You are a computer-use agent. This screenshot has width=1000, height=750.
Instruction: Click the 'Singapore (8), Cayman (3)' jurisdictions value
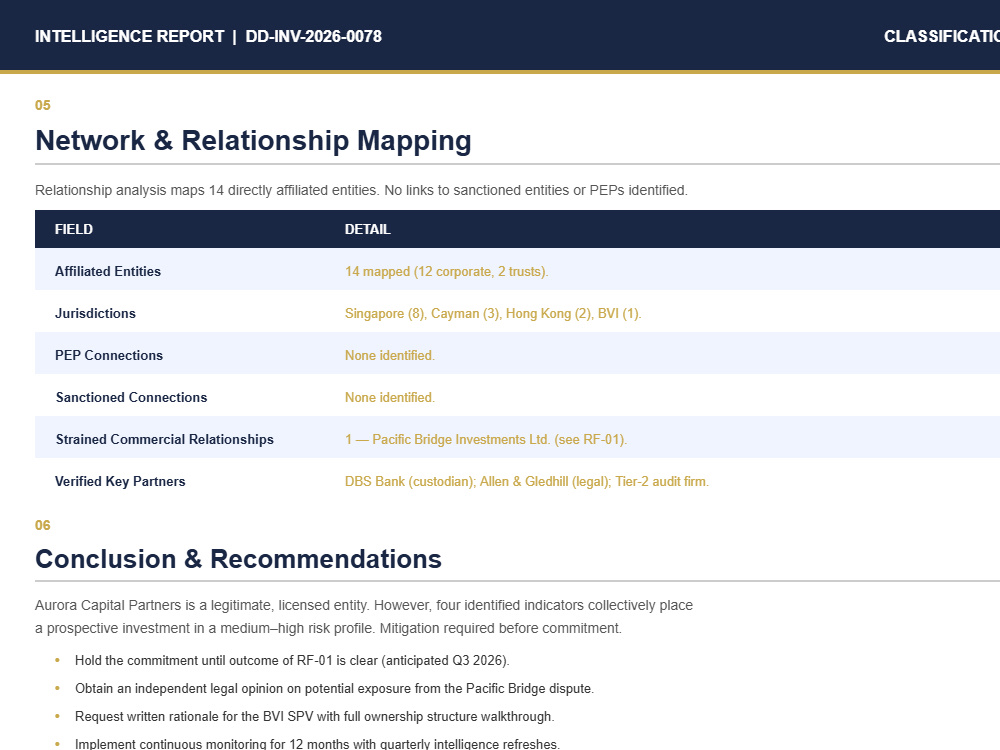(x=493, y=313)
